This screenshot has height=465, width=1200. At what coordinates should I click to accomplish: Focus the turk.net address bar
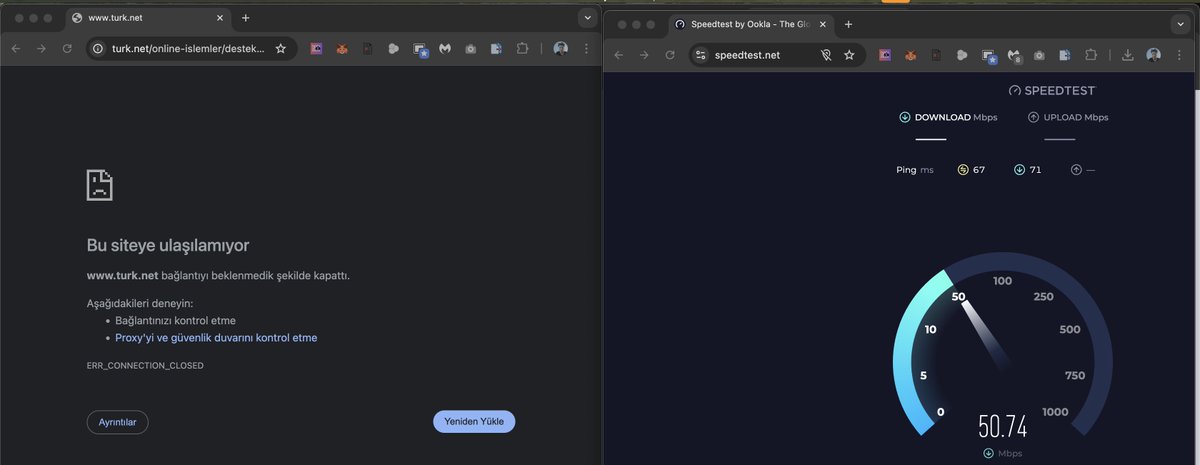[x=190, y=48]
